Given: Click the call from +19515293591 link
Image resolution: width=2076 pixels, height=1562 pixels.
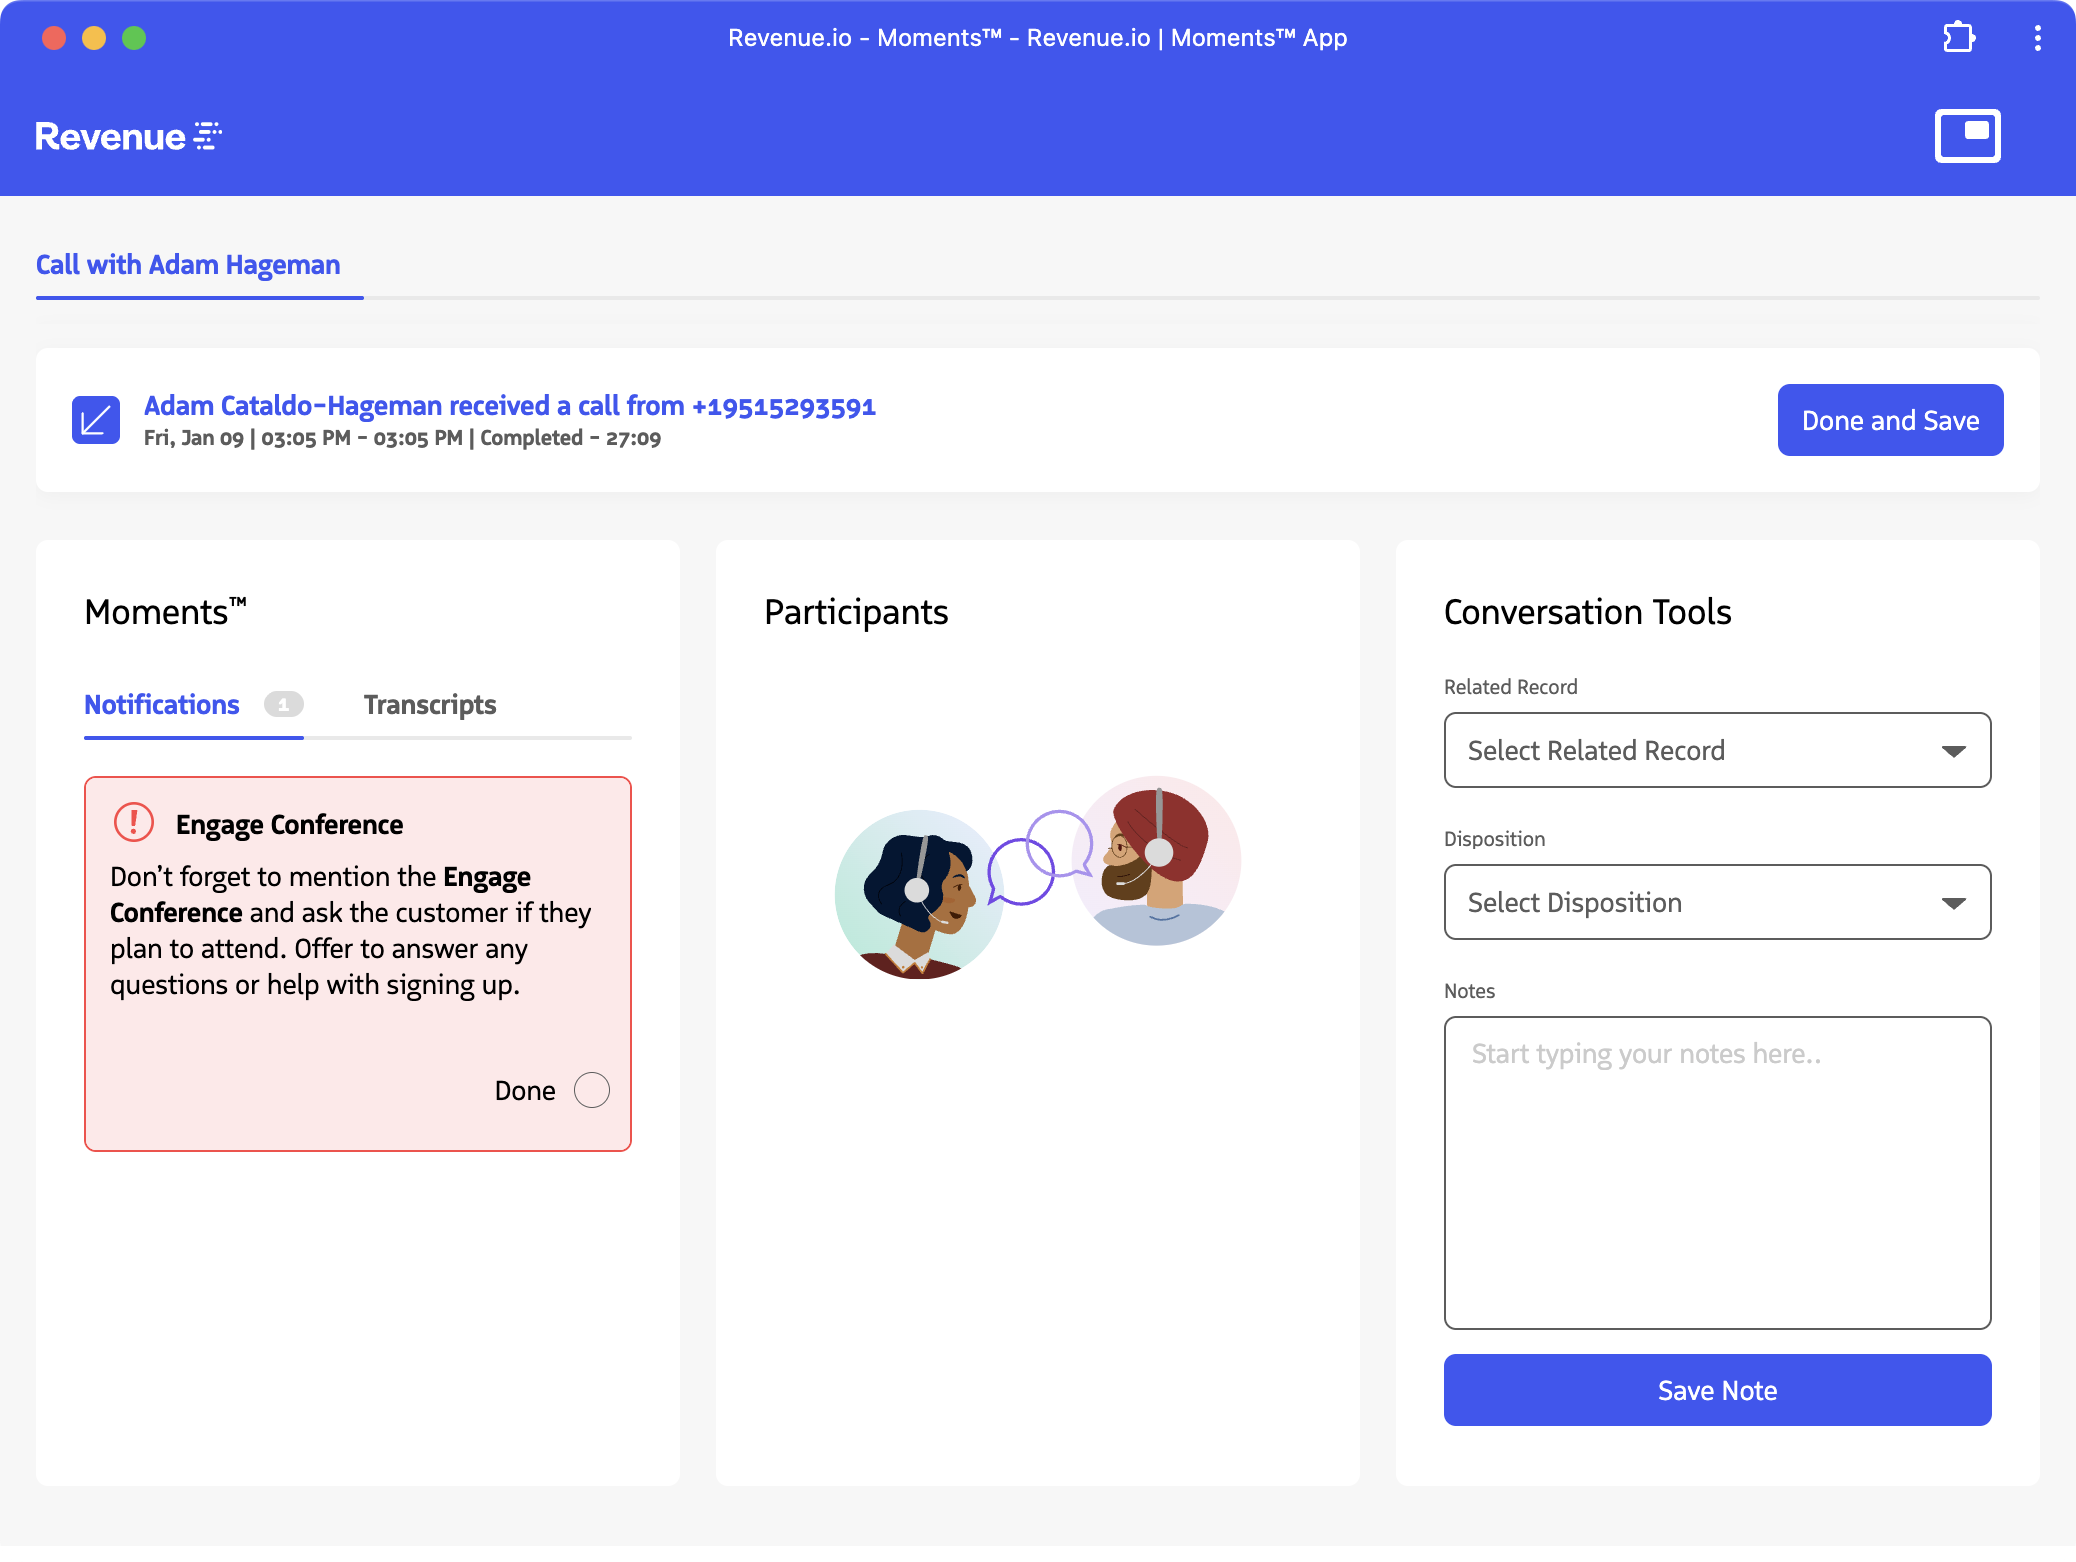Looking at the screenshot, I should click(510, 406).
